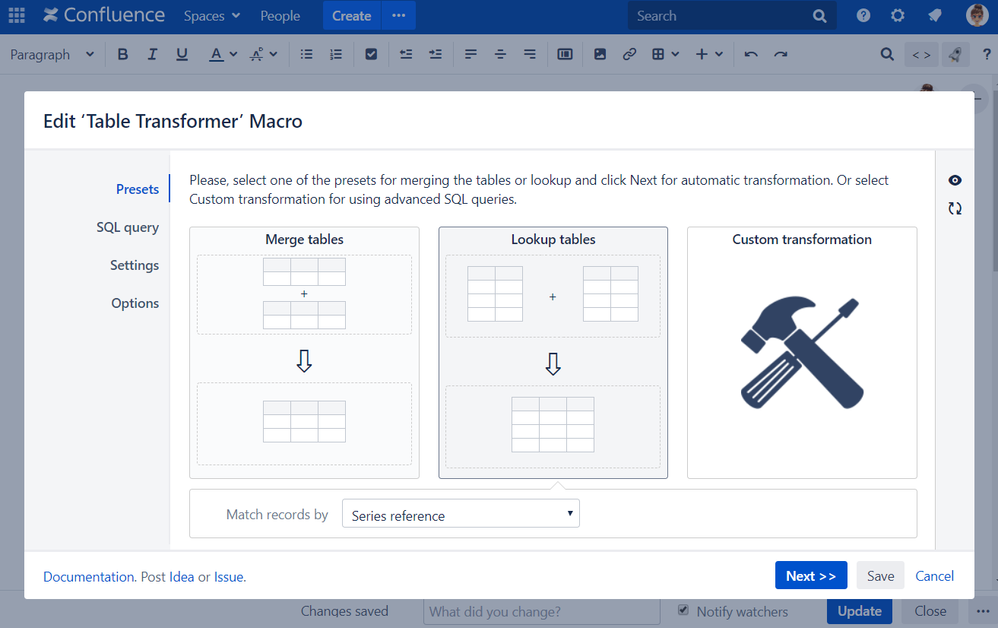
Task: Save the macro settings
Action: pos(880,575)
